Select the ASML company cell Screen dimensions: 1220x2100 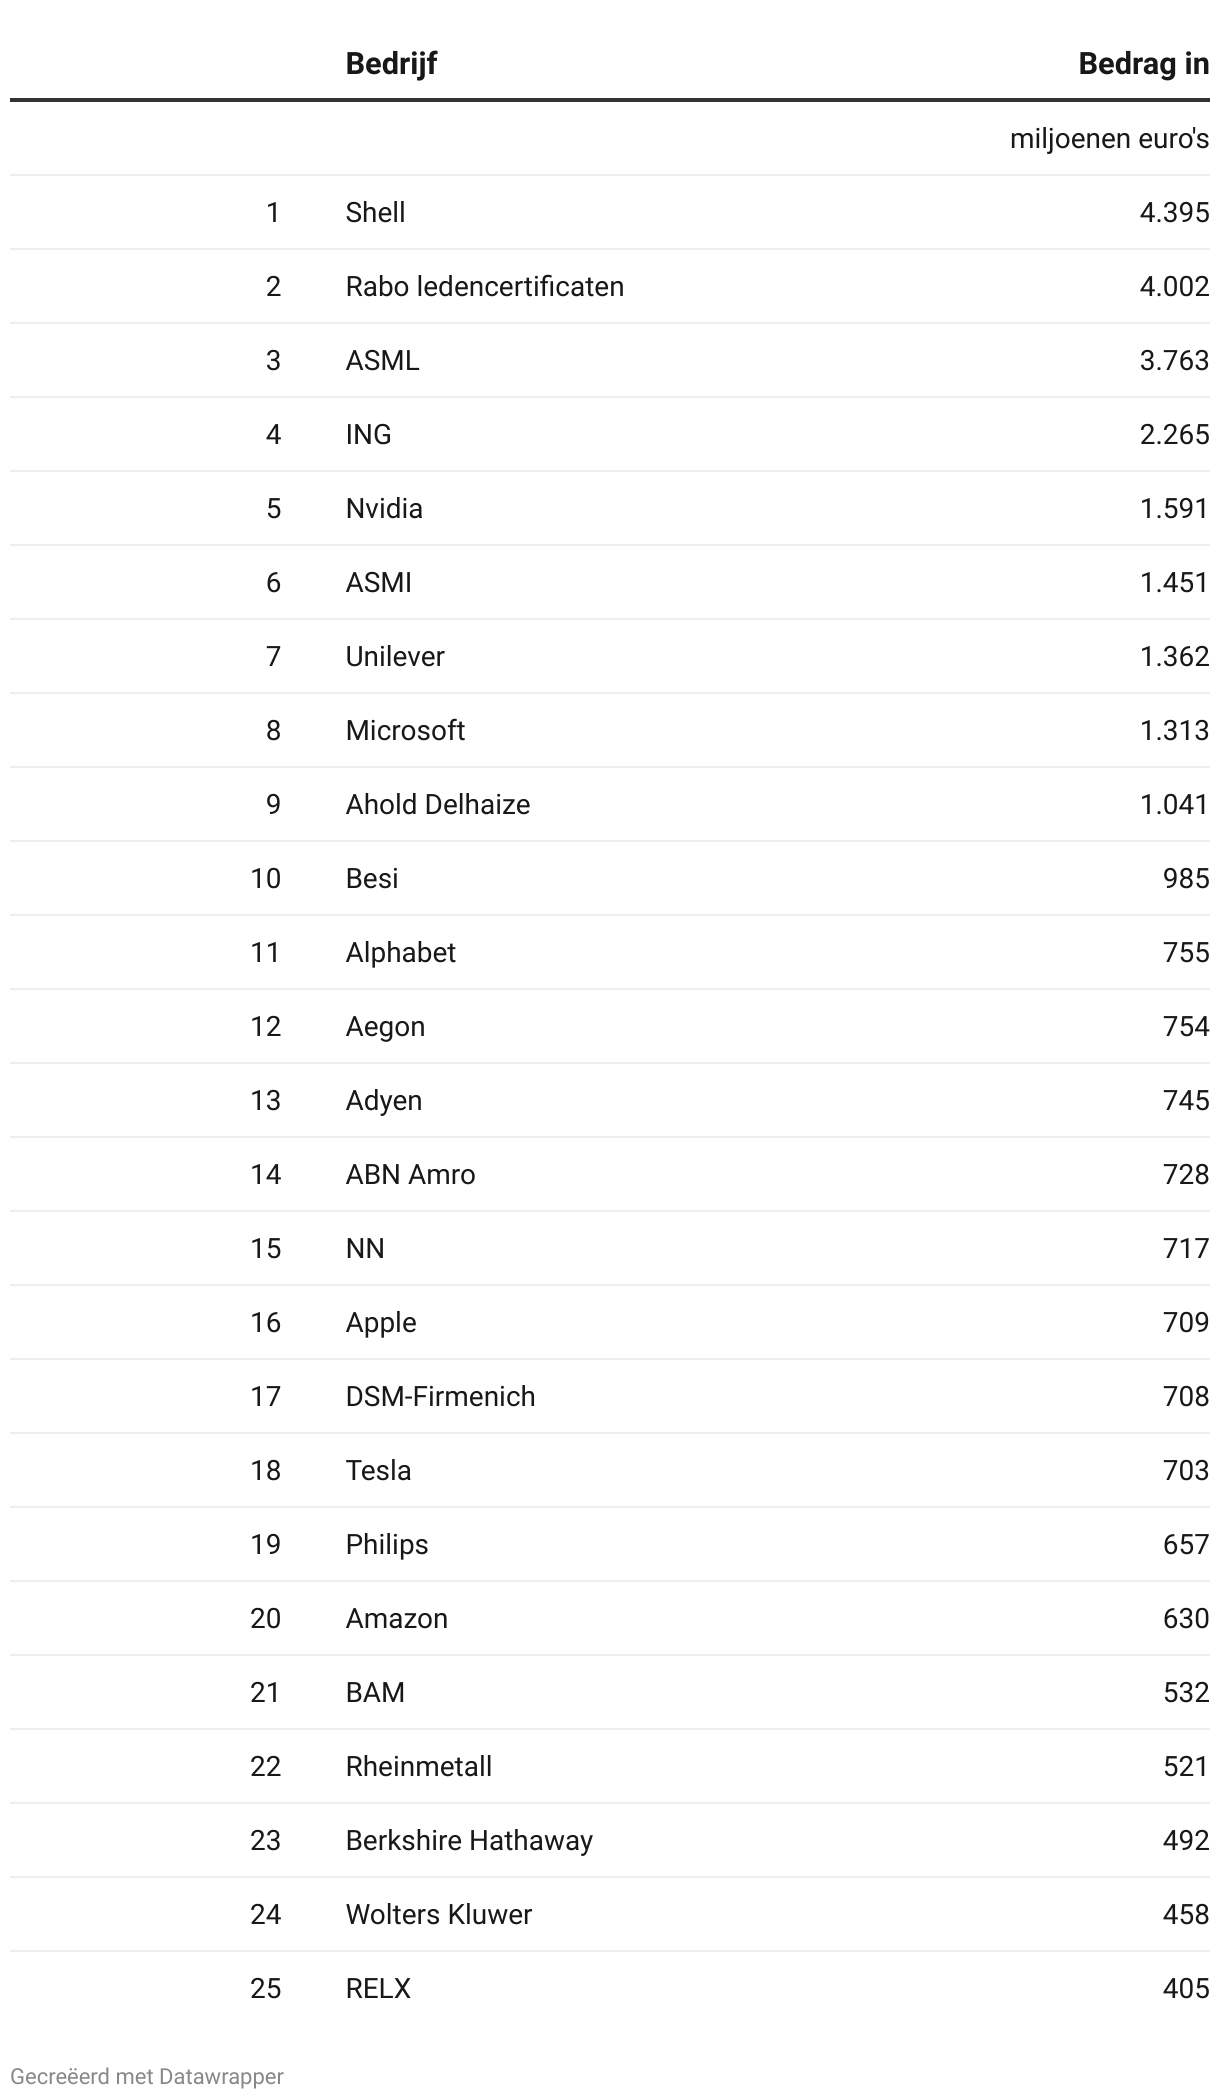pos(382,361)
